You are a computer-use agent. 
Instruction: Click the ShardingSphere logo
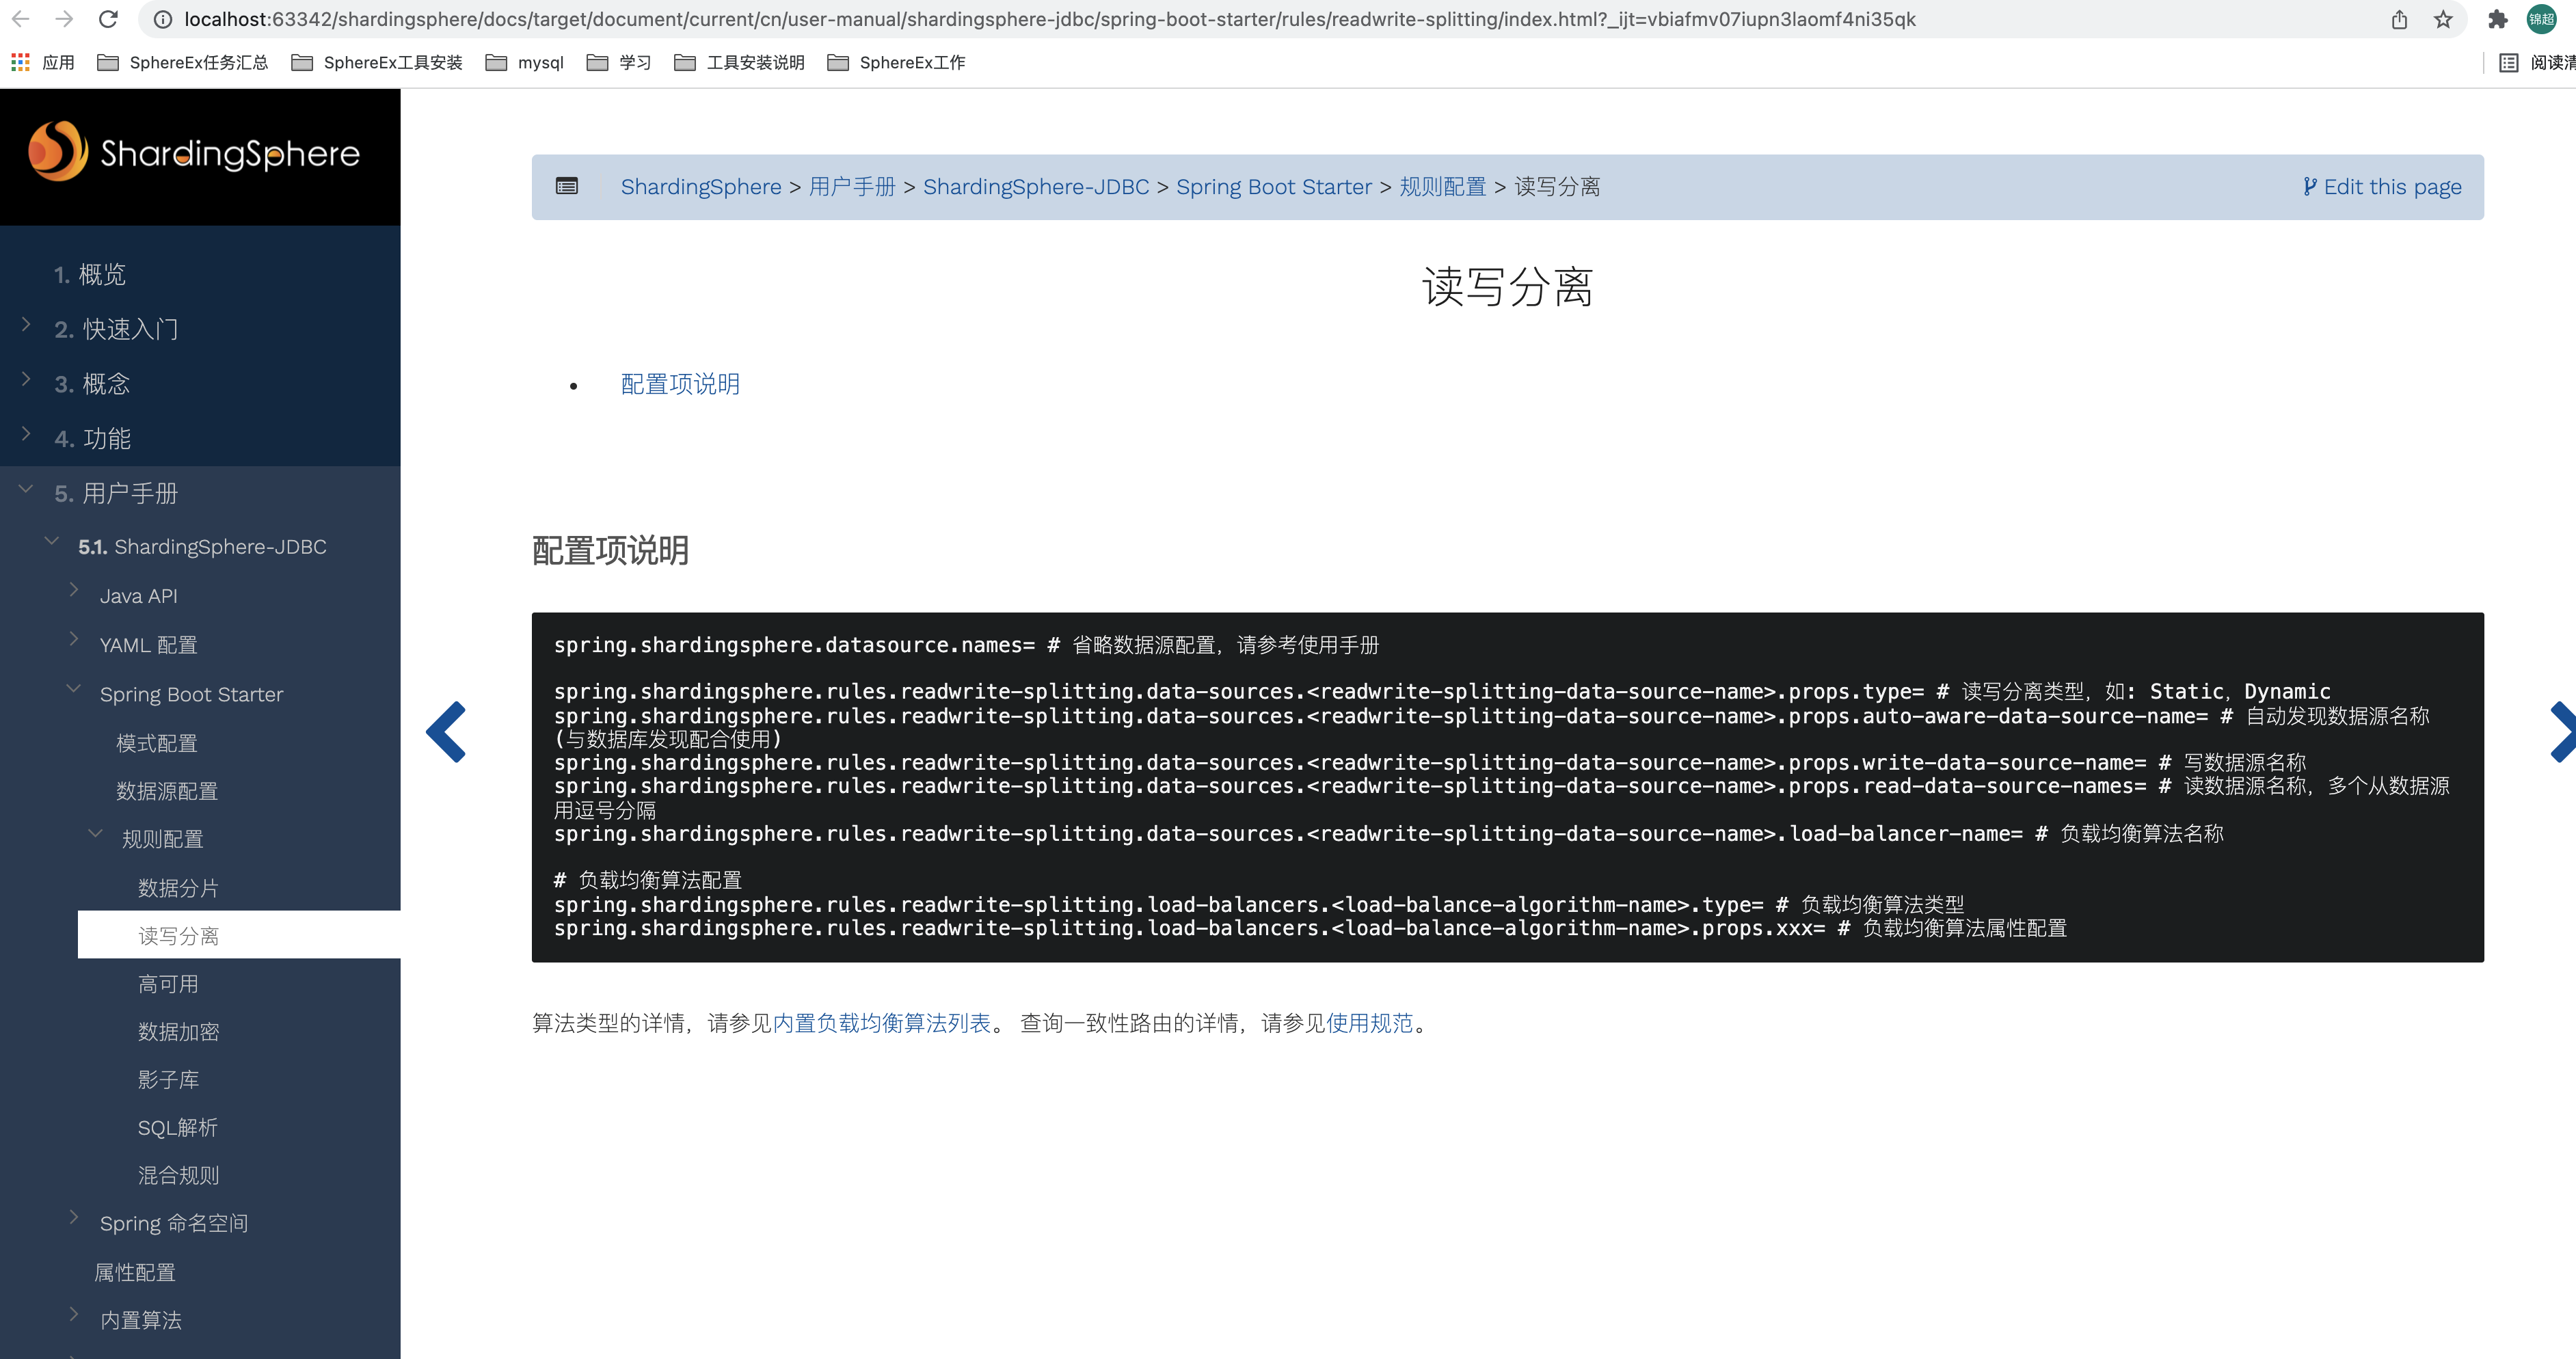[194, 152]
